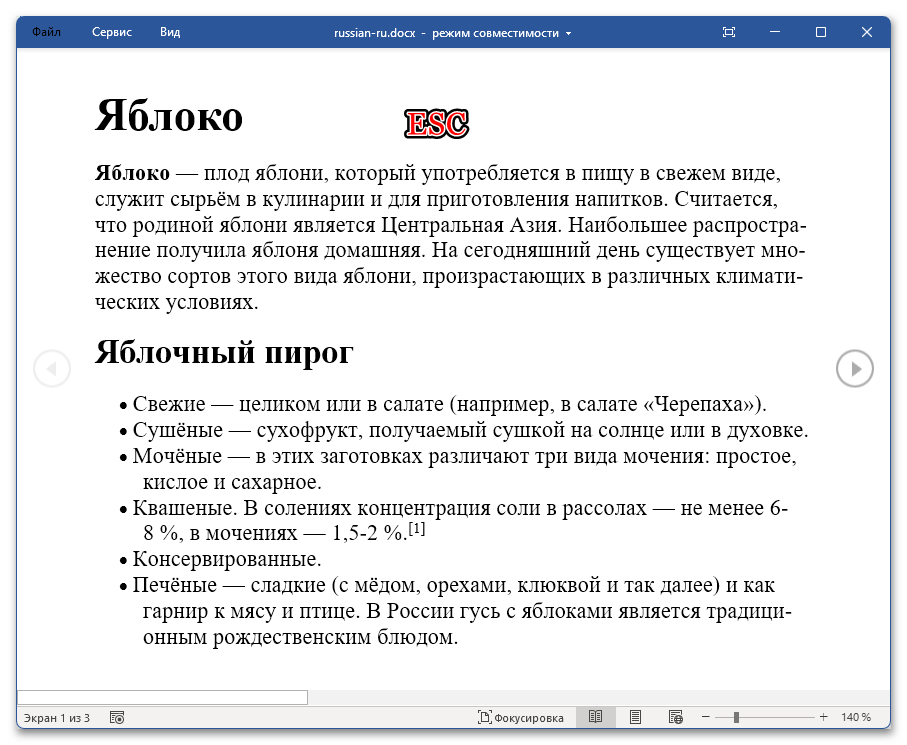Open the Сервис menu
The image size is (907, 745).
point(112,32)
